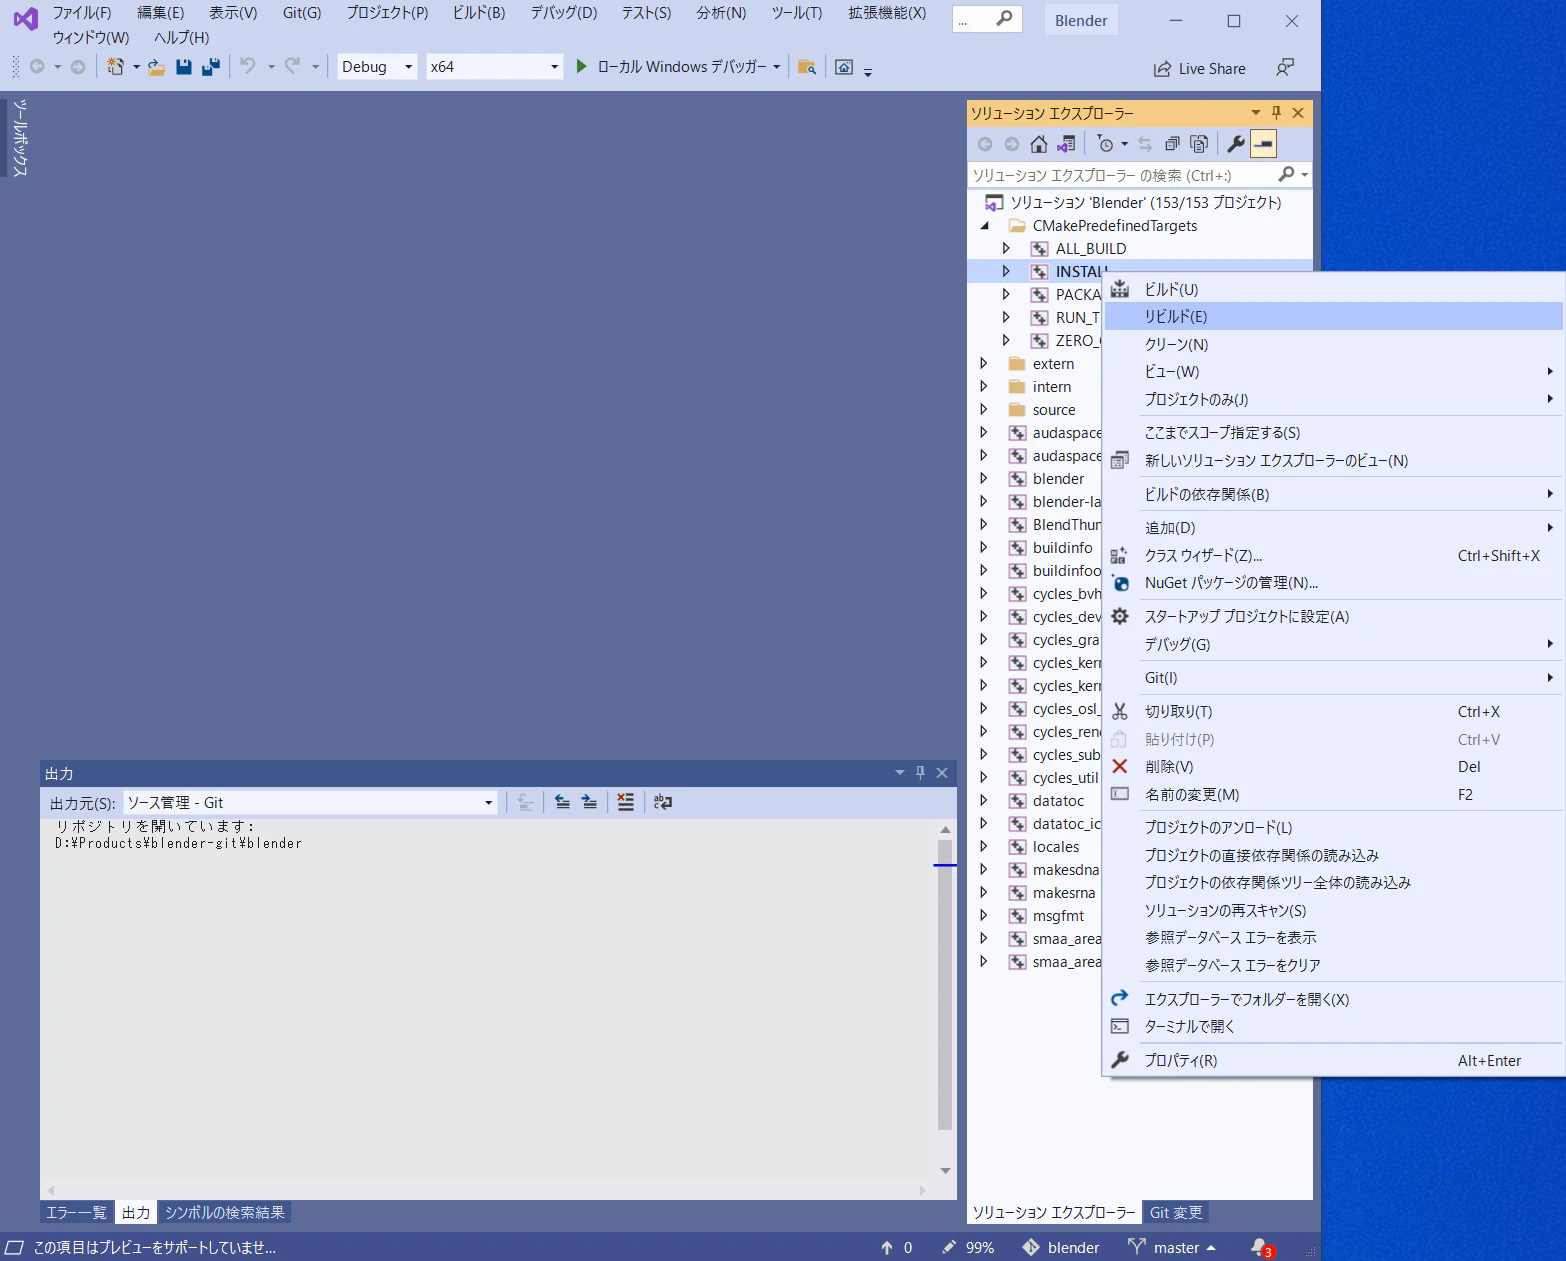Select the msgfmt project in Solution Explorer
This screenshot has height=1261, width=1566.
click(1058, 916)
